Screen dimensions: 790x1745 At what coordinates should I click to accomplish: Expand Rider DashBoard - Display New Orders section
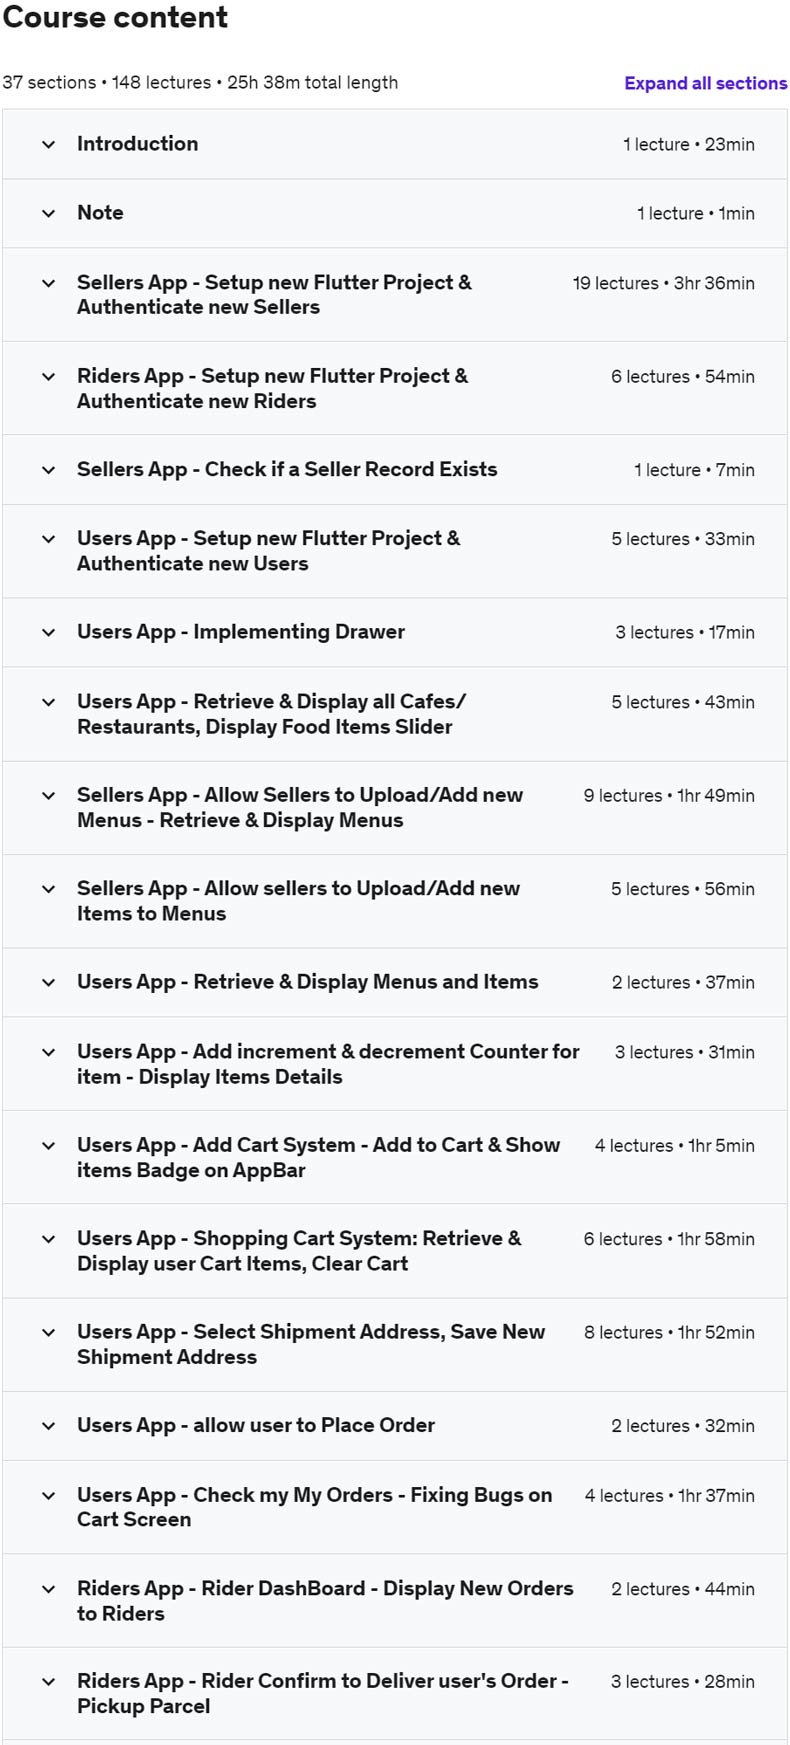coord(325,1600)
